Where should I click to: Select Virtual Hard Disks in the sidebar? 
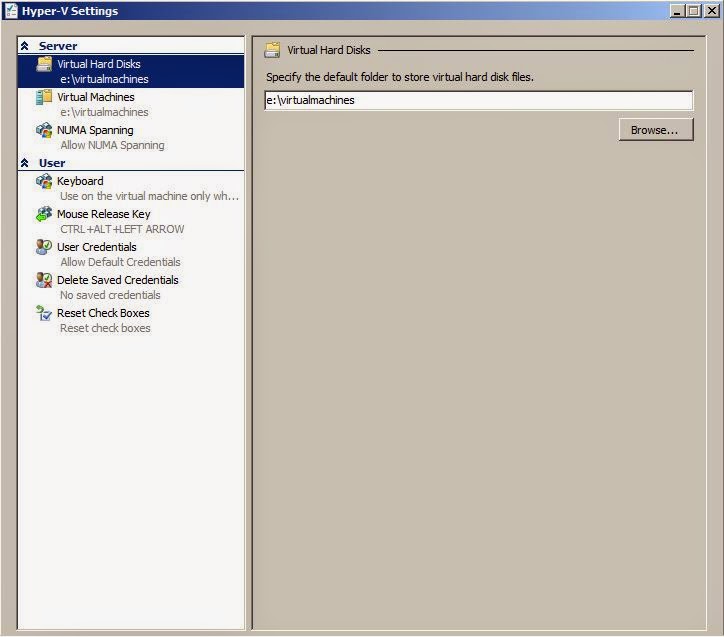131,71
